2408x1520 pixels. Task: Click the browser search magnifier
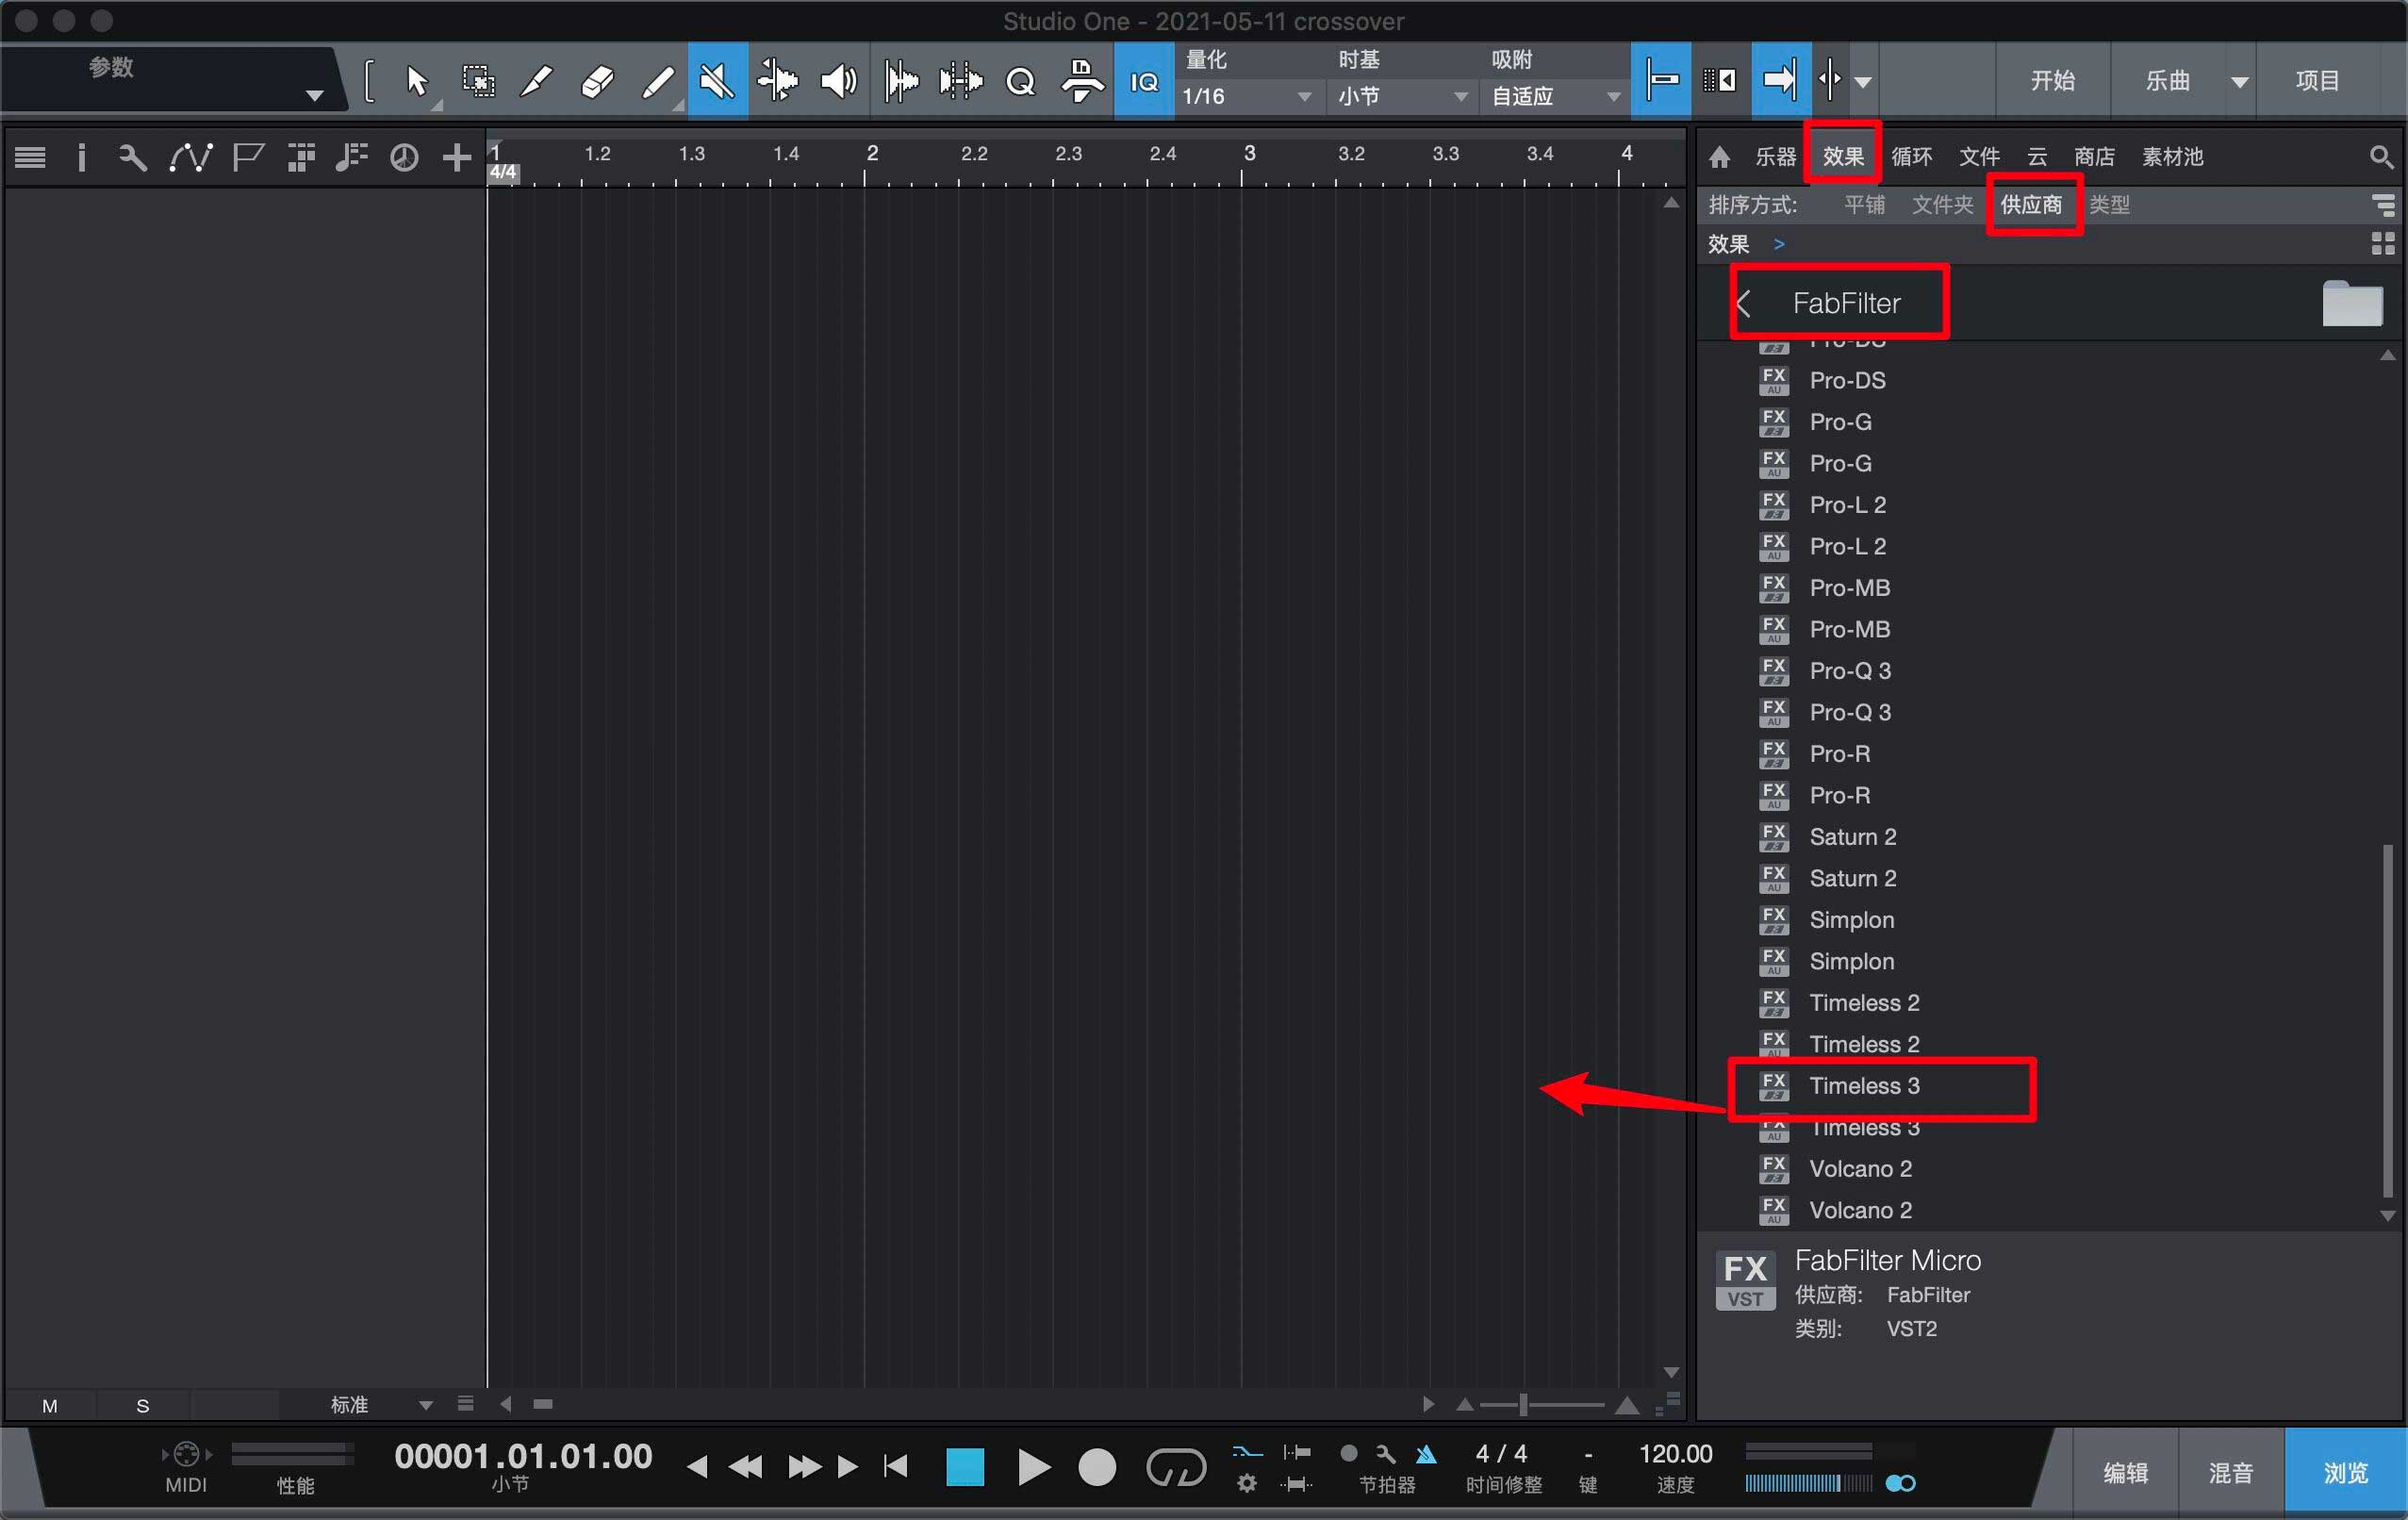(x=2381, y=157)
